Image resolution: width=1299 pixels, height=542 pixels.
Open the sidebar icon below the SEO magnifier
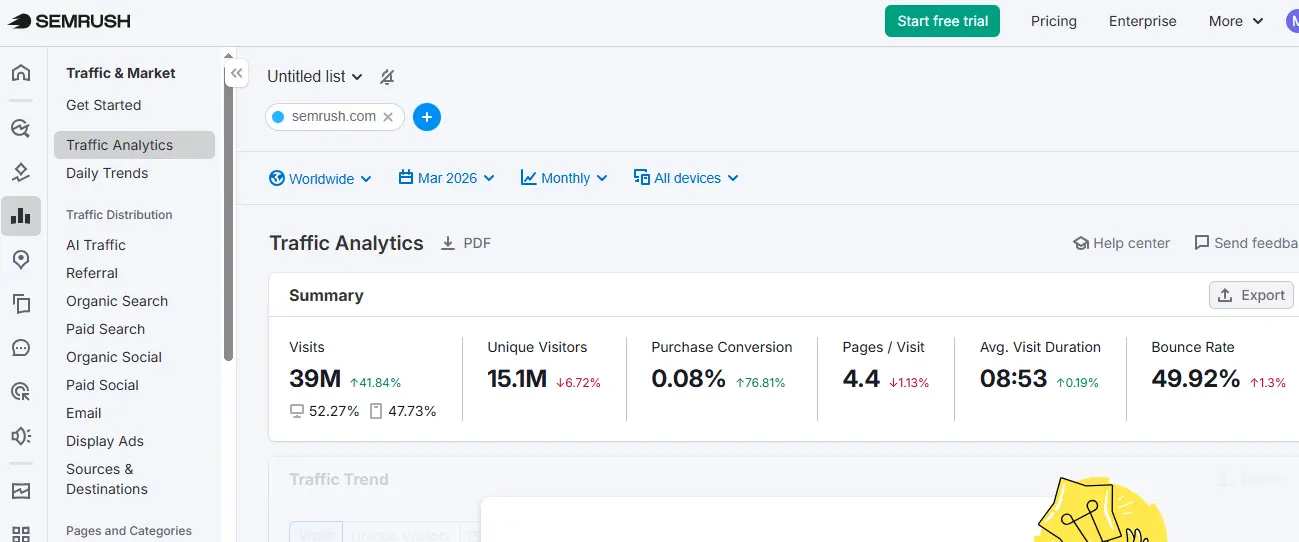[x=21, y=172]
